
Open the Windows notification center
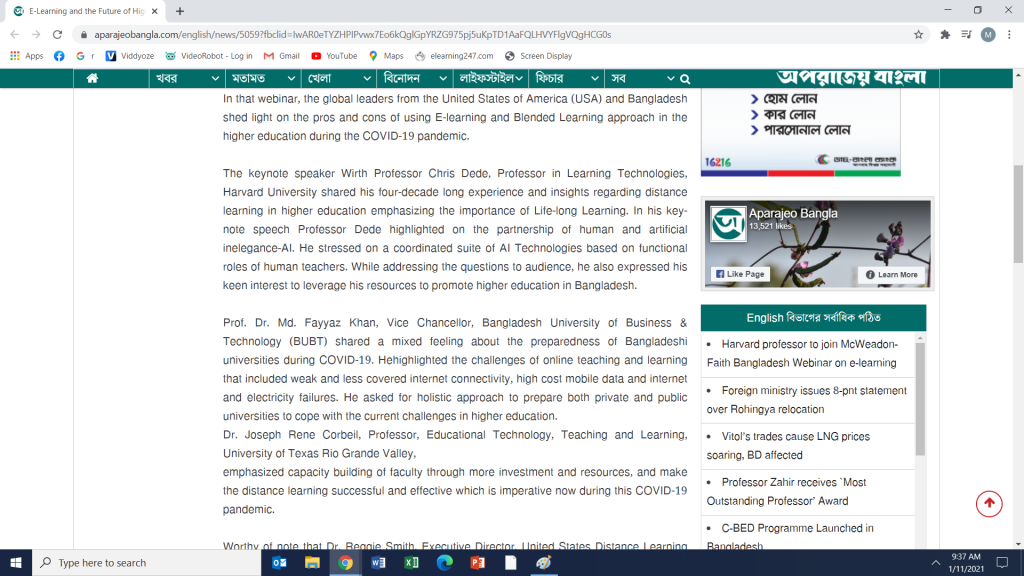[1002, 562]
